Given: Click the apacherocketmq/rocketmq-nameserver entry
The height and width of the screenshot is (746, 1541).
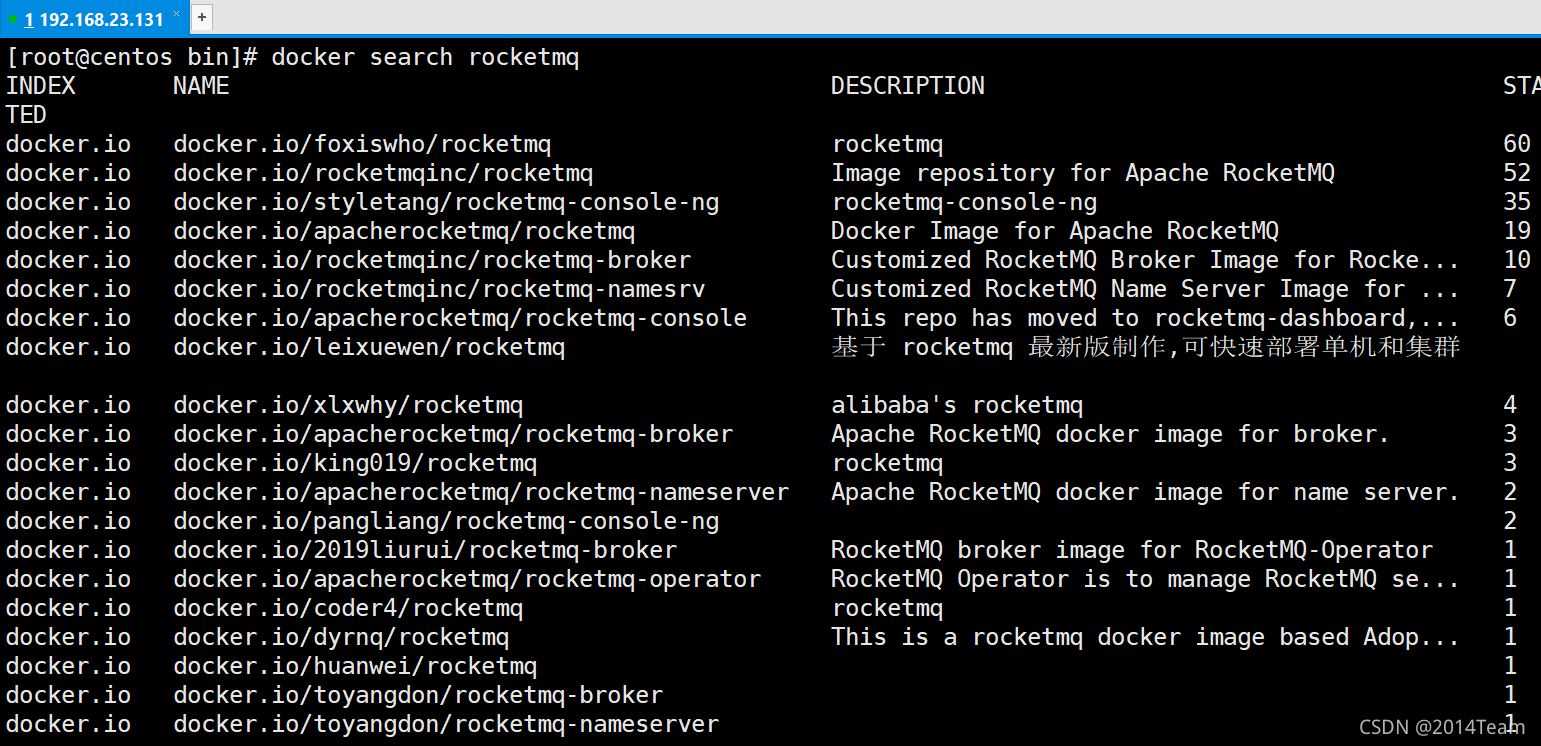Looking at the screenshot, I should [x=481, y=492].
